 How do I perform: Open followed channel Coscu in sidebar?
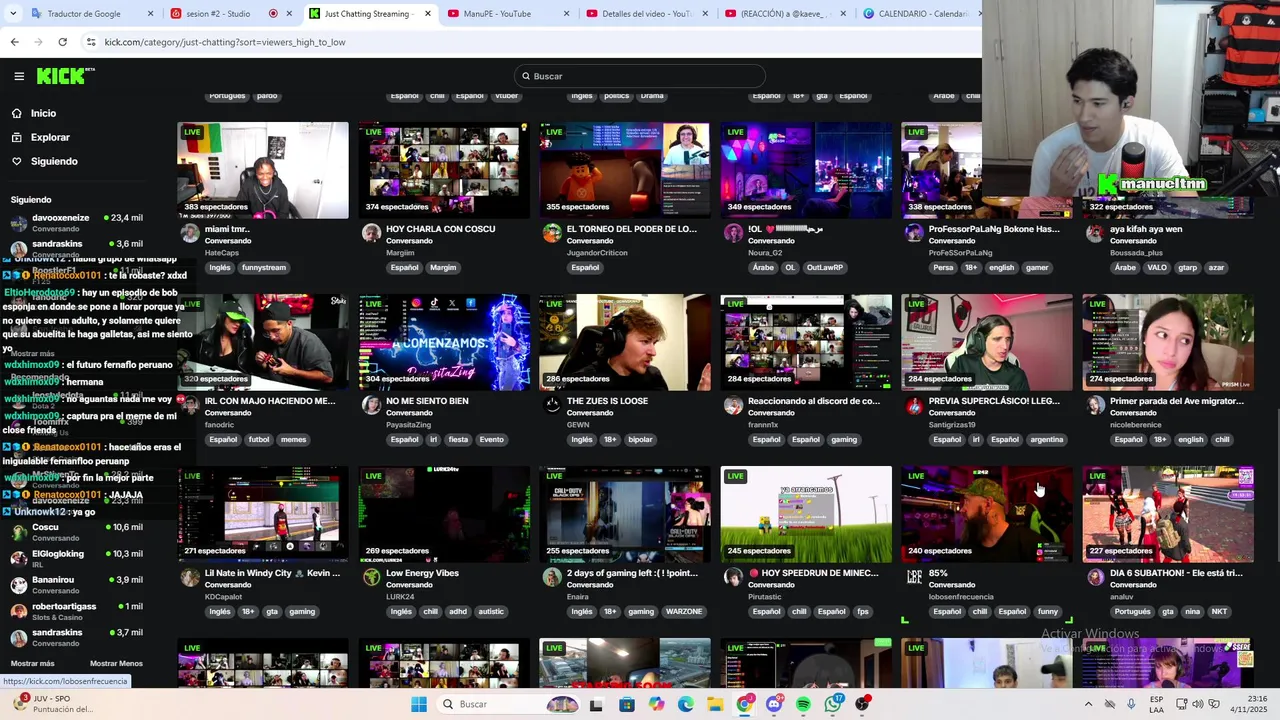pos(77,532)
